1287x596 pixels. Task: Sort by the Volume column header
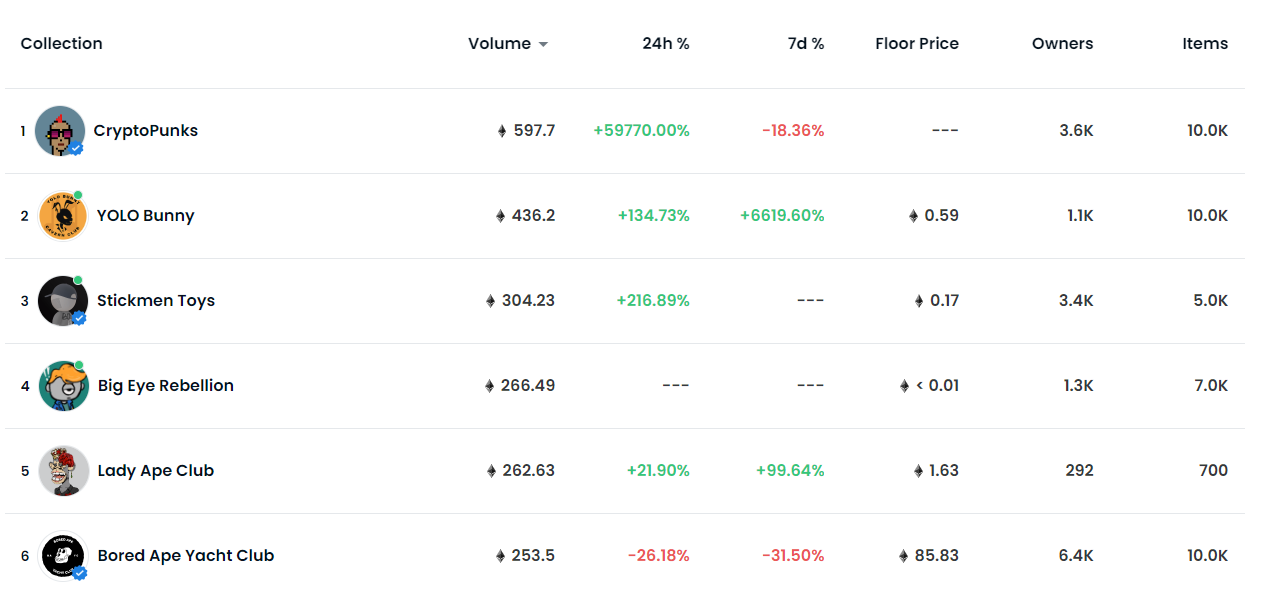tap(500, 44)
